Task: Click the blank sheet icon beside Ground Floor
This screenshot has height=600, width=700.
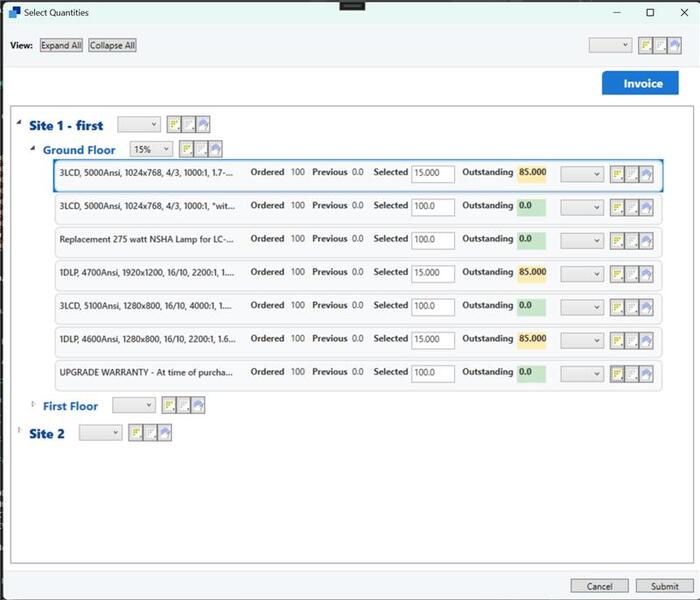Action: click(201, 149)
